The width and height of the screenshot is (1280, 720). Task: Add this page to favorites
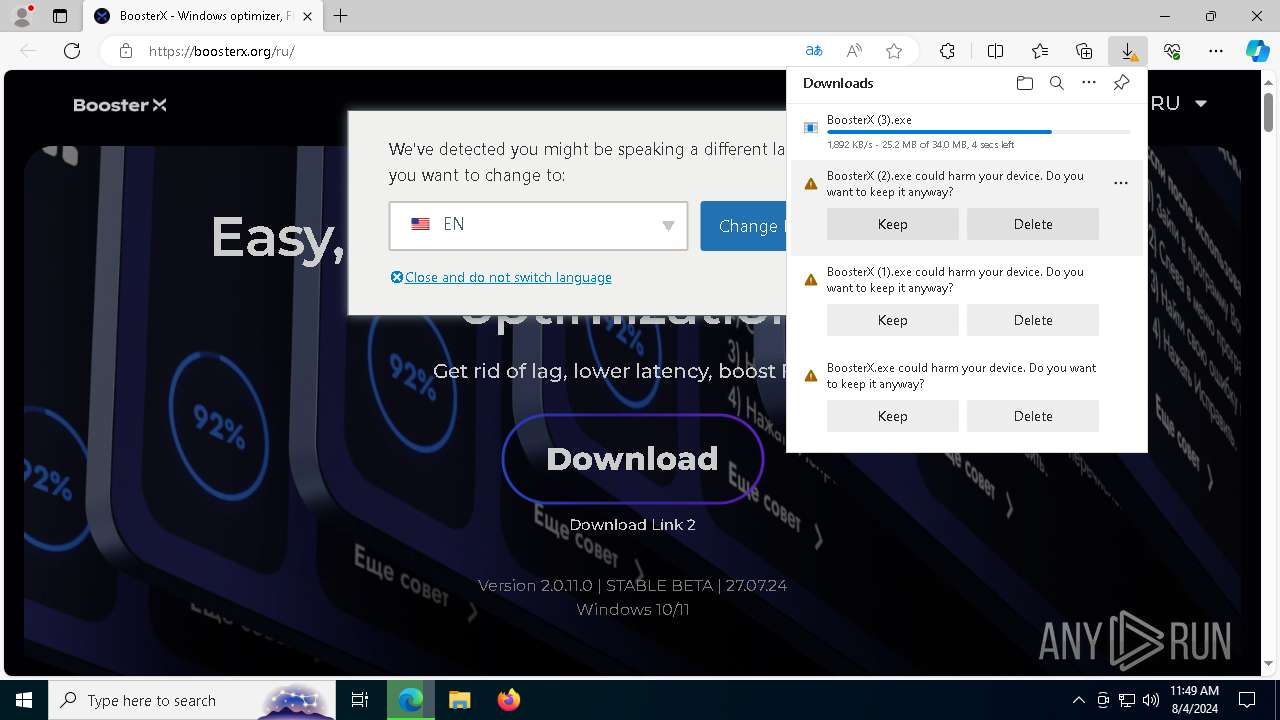[x=894, y=51]
